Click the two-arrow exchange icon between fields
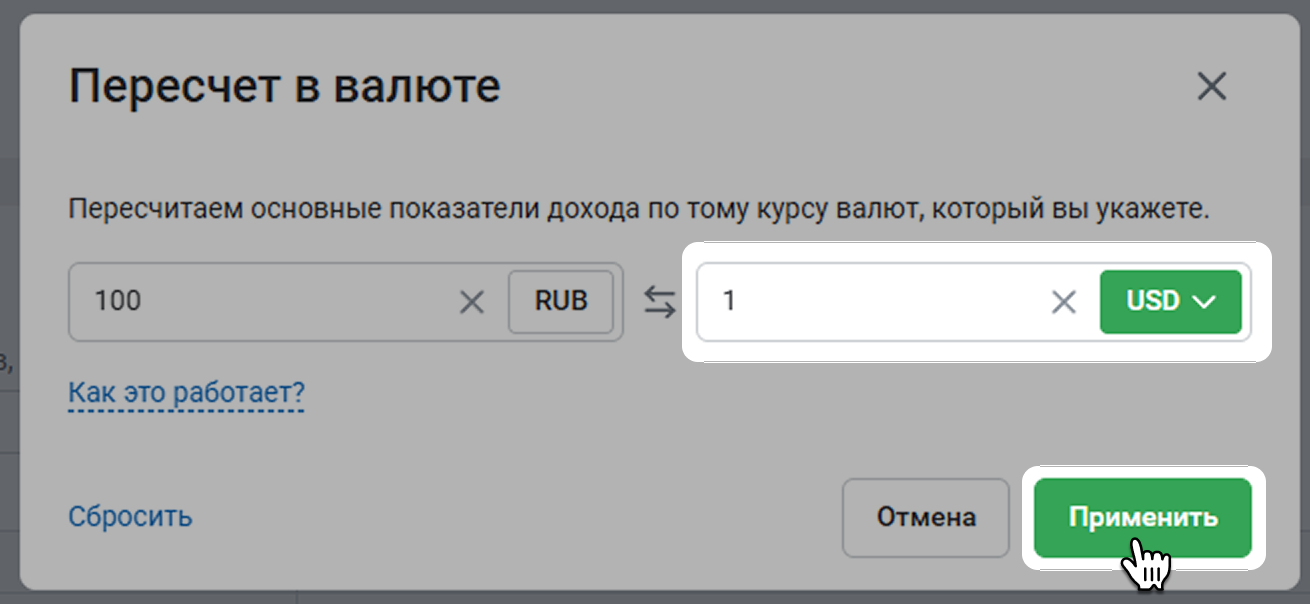1310x604 pixels. tap(659, 302)
